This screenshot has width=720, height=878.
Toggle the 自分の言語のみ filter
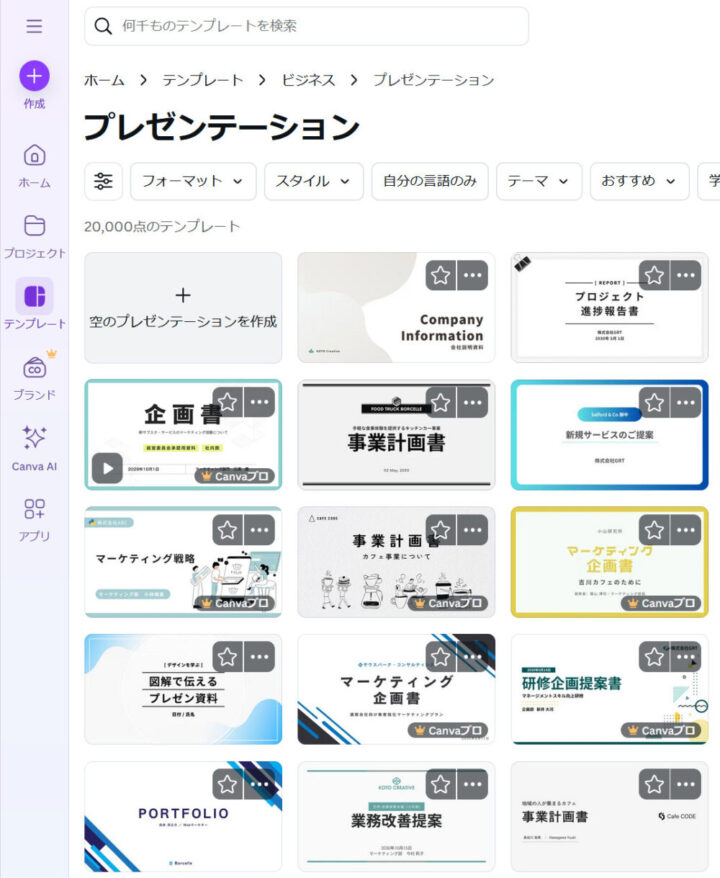click(430, 181)
